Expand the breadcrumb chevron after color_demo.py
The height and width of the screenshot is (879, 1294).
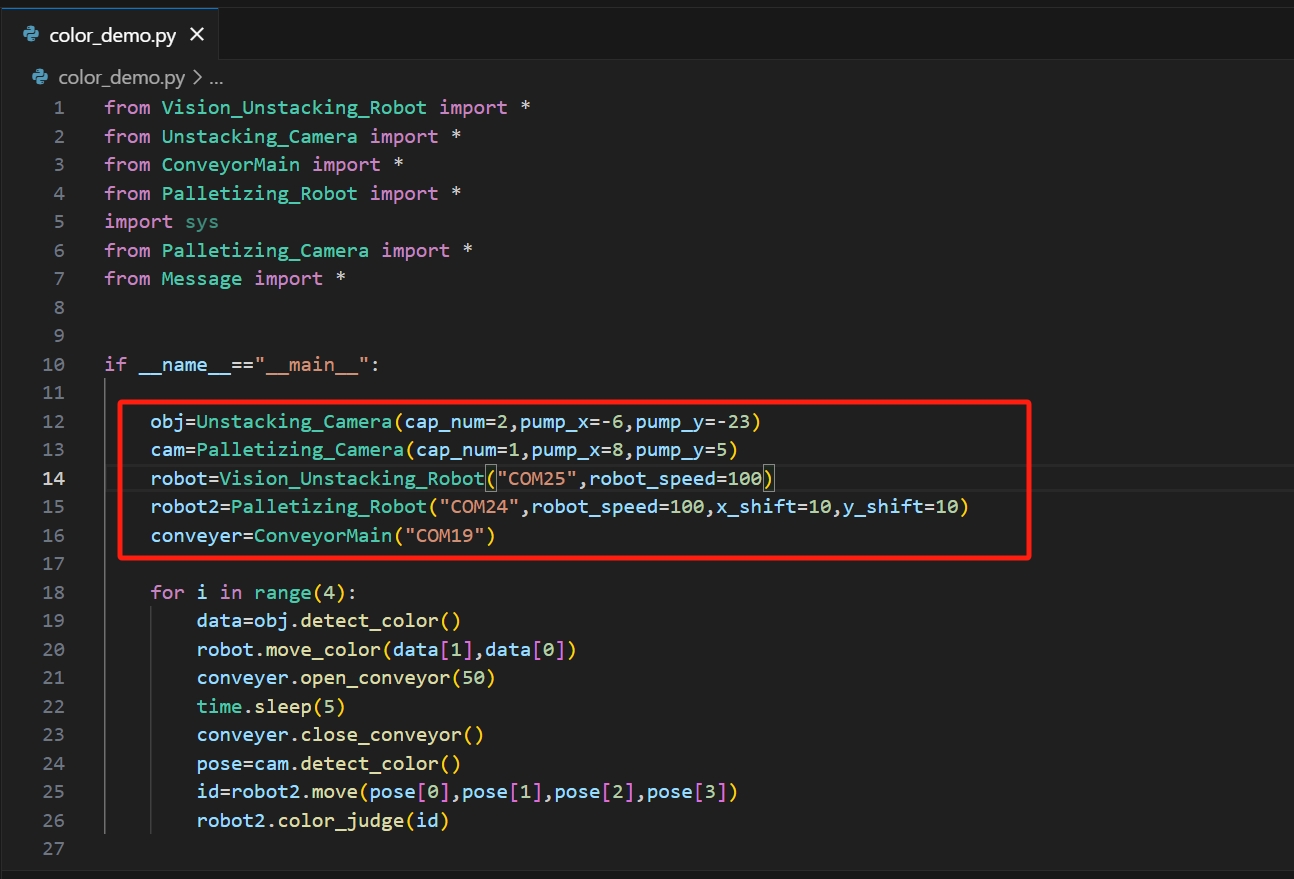[x=197, y=77]
